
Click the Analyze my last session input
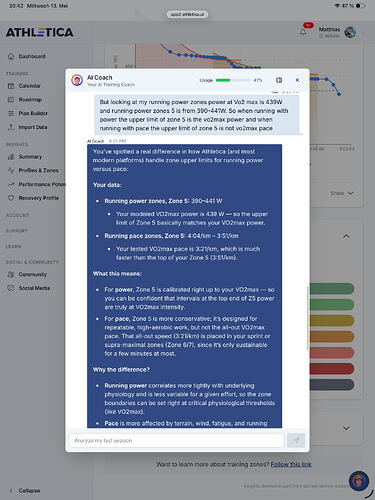coord(177,440)
